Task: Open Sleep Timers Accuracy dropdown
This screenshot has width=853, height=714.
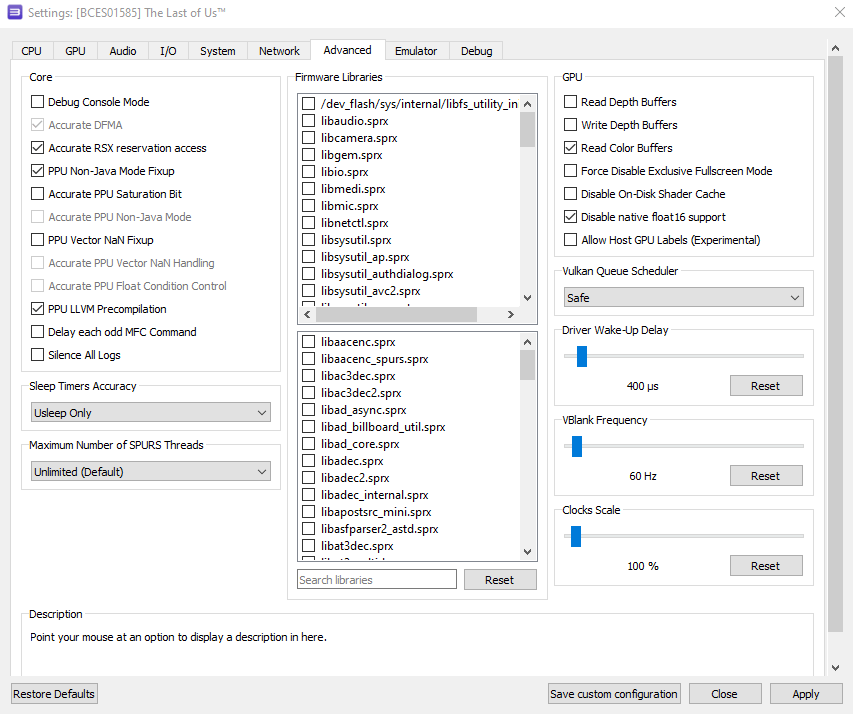Action: tap(150, 413)
